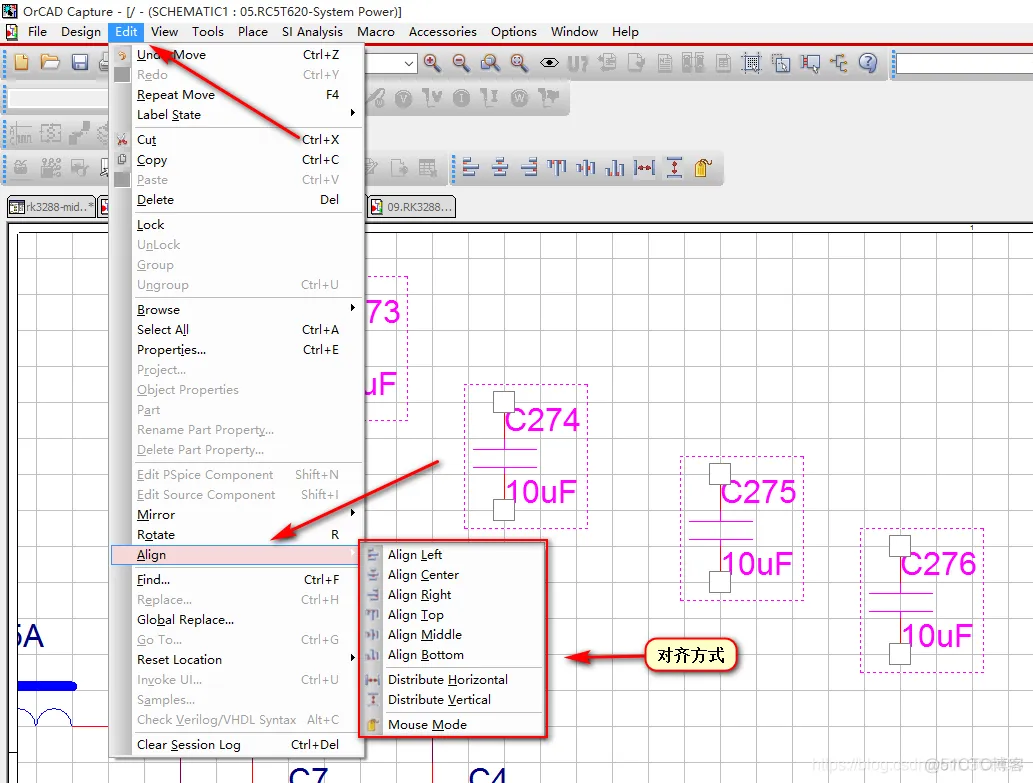Click the eye fisheye view icon

(549, 63)
